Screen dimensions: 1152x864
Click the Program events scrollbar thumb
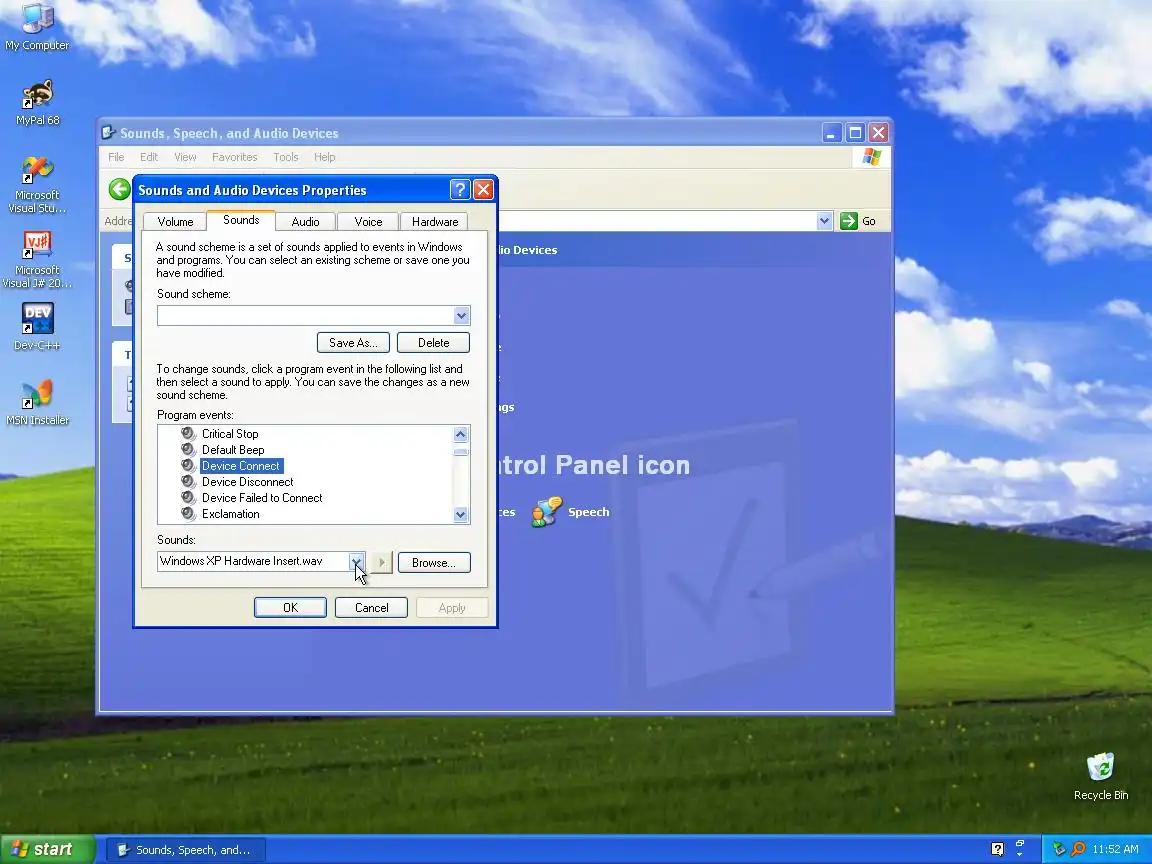click(461, 451)
